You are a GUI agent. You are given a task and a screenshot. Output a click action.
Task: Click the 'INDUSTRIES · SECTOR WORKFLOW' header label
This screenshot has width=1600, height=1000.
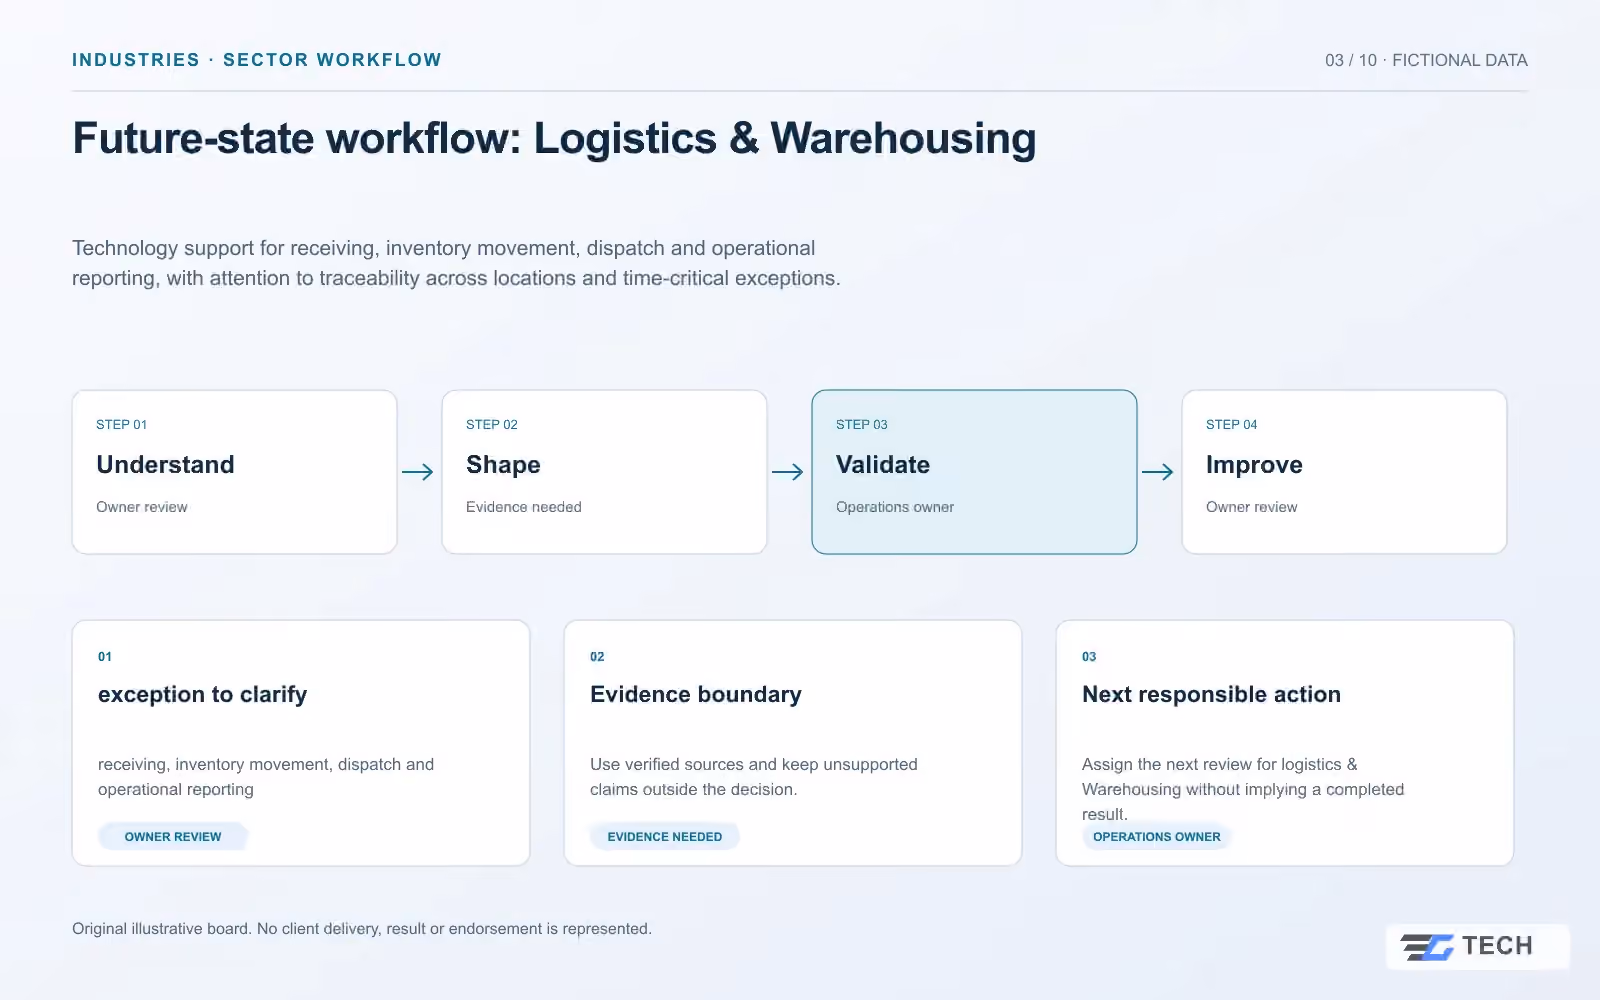(x=257, y=60)
